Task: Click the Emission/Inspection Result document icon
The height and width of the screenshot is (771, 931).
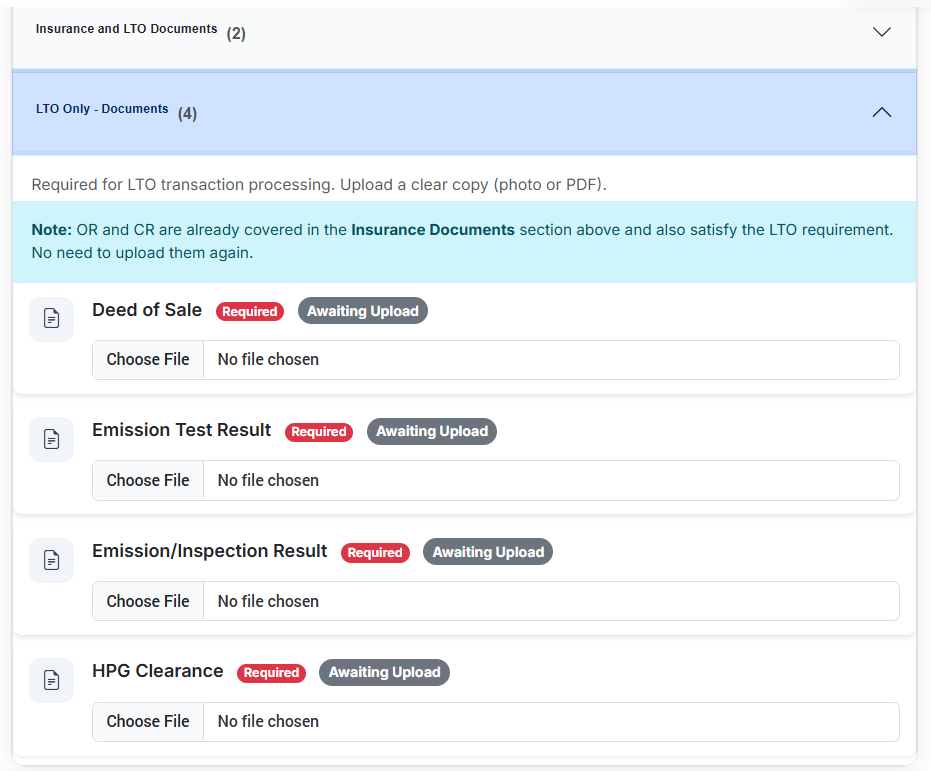Action: point(51,560)
